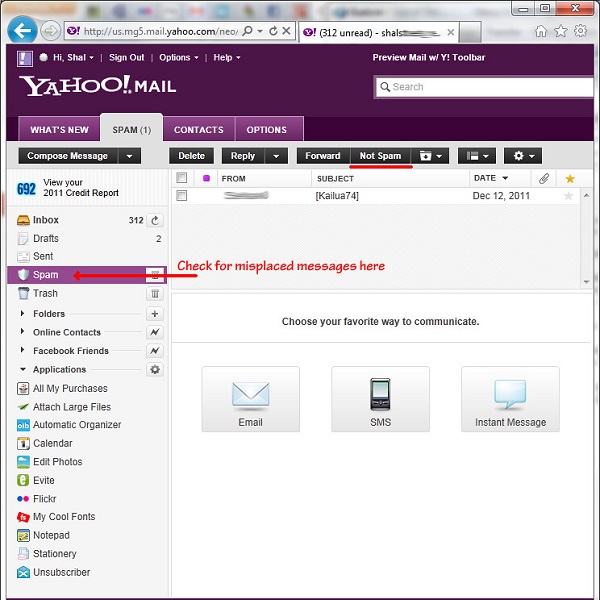Open the Flickr application
Viewport: 600px width, 600px height.
[44, 499]
